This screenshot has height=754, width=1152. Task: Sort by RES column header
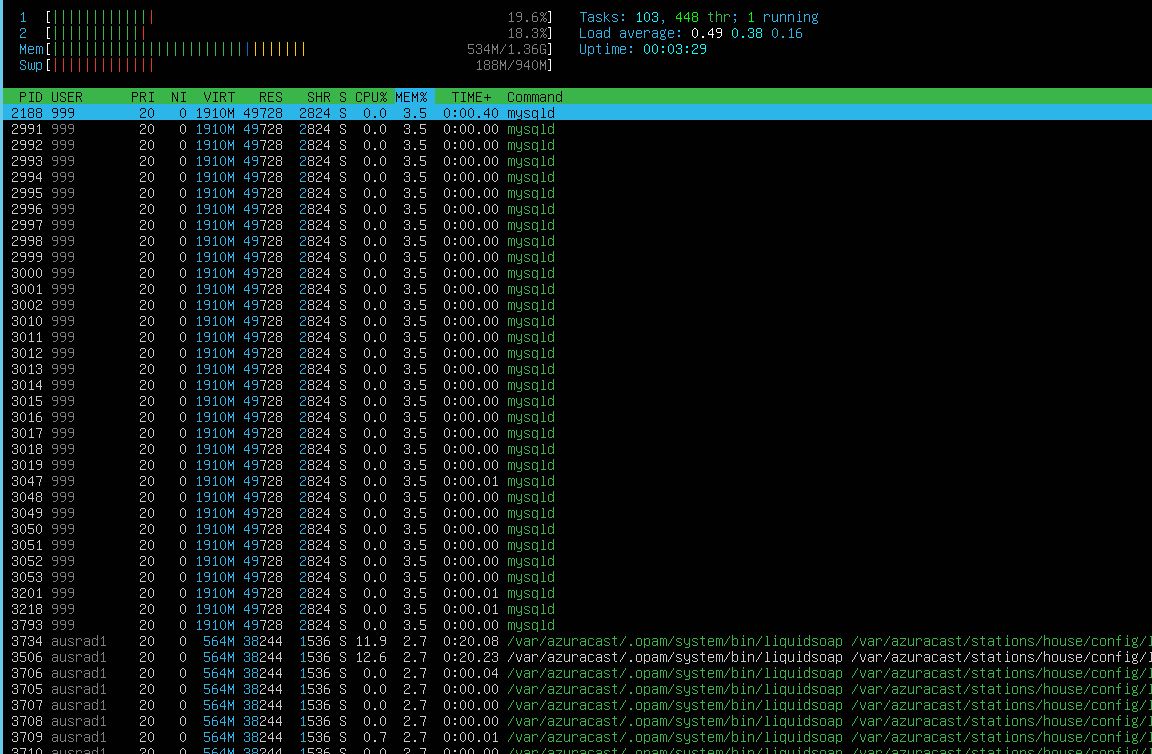click(270, 97)
